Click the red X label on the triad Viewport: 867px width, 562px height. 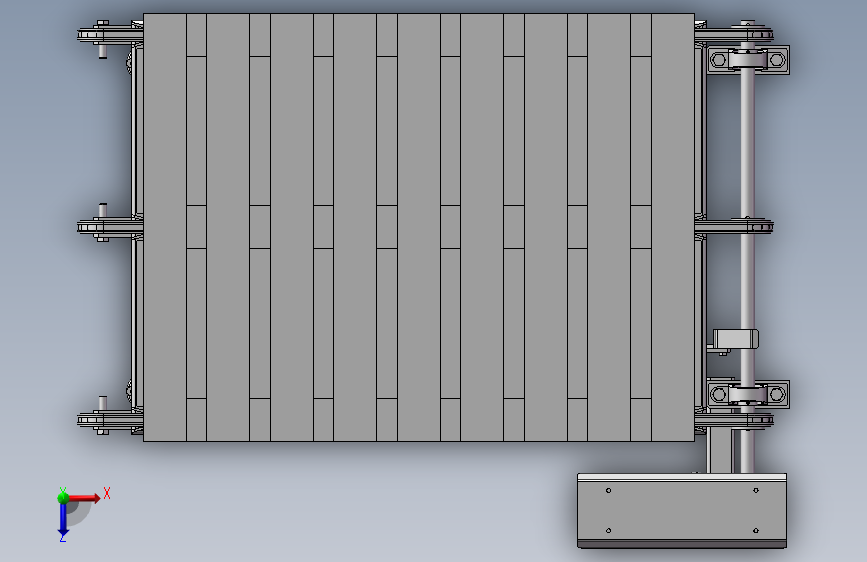pos(107,493)
